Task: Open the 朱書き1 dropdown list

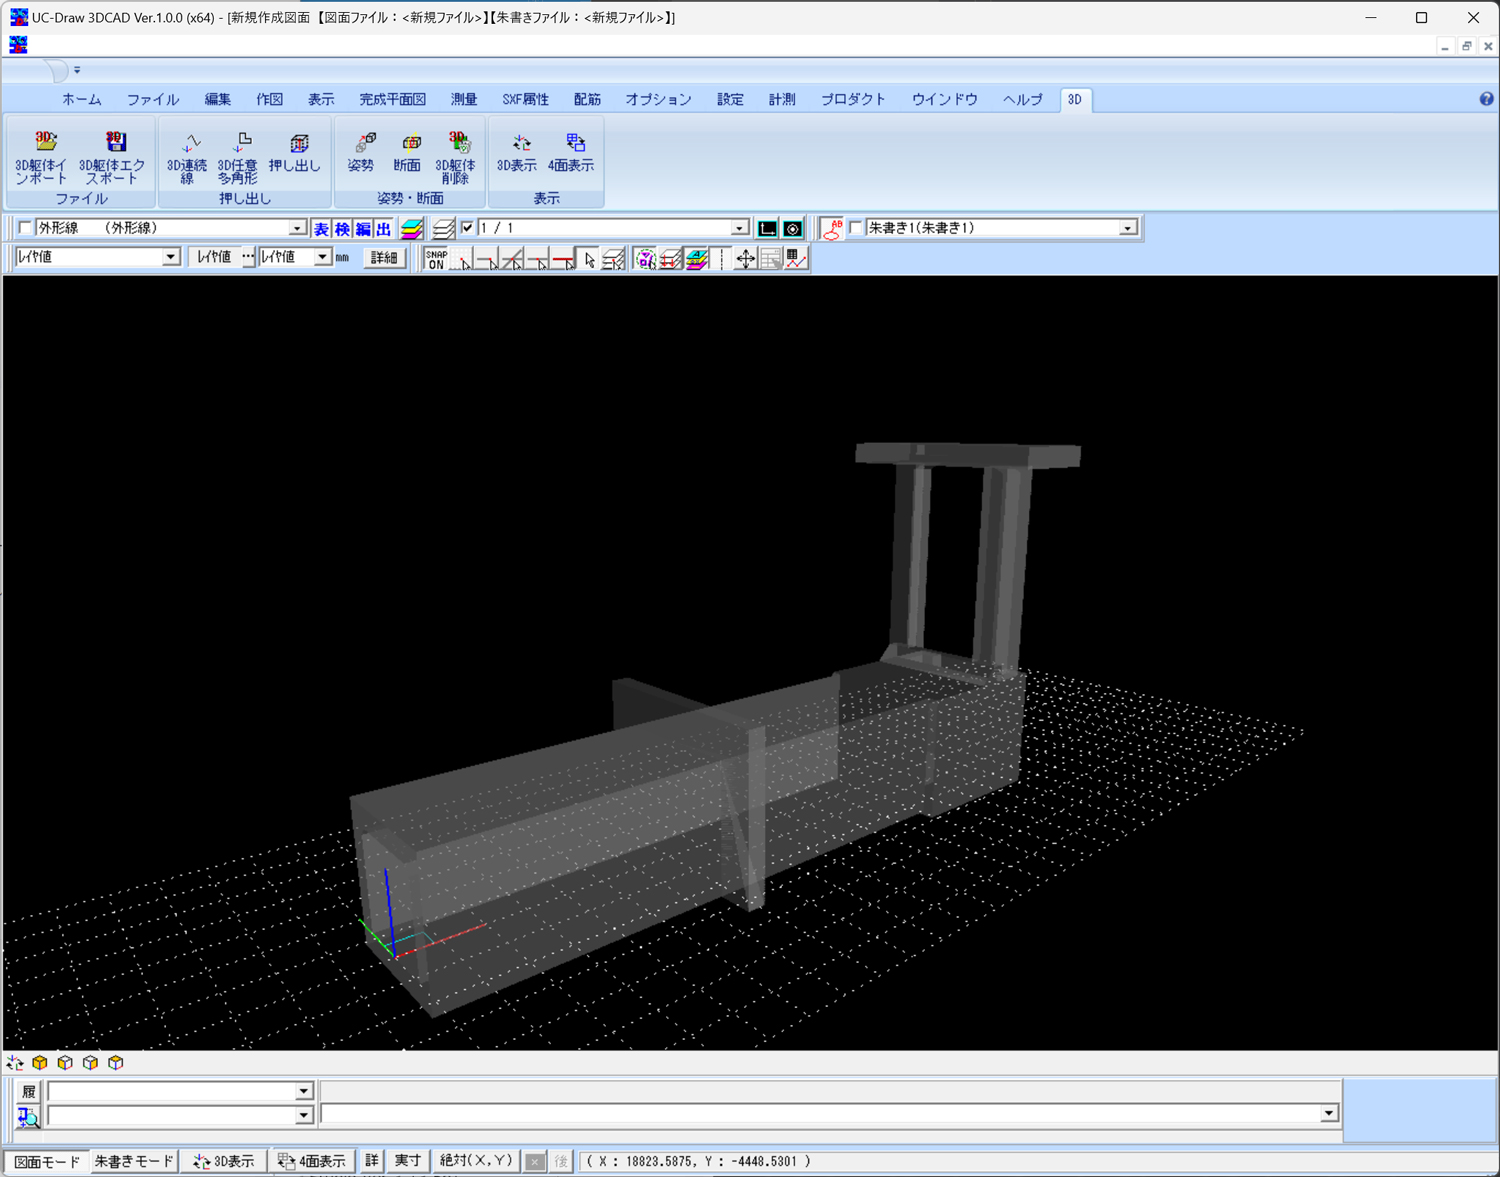Action: (1127, 229)
